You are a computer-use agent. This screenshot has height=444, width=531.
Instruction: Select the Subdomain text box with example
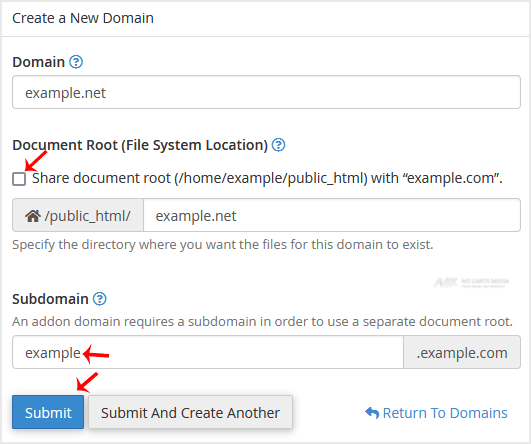tap(208, 352)
